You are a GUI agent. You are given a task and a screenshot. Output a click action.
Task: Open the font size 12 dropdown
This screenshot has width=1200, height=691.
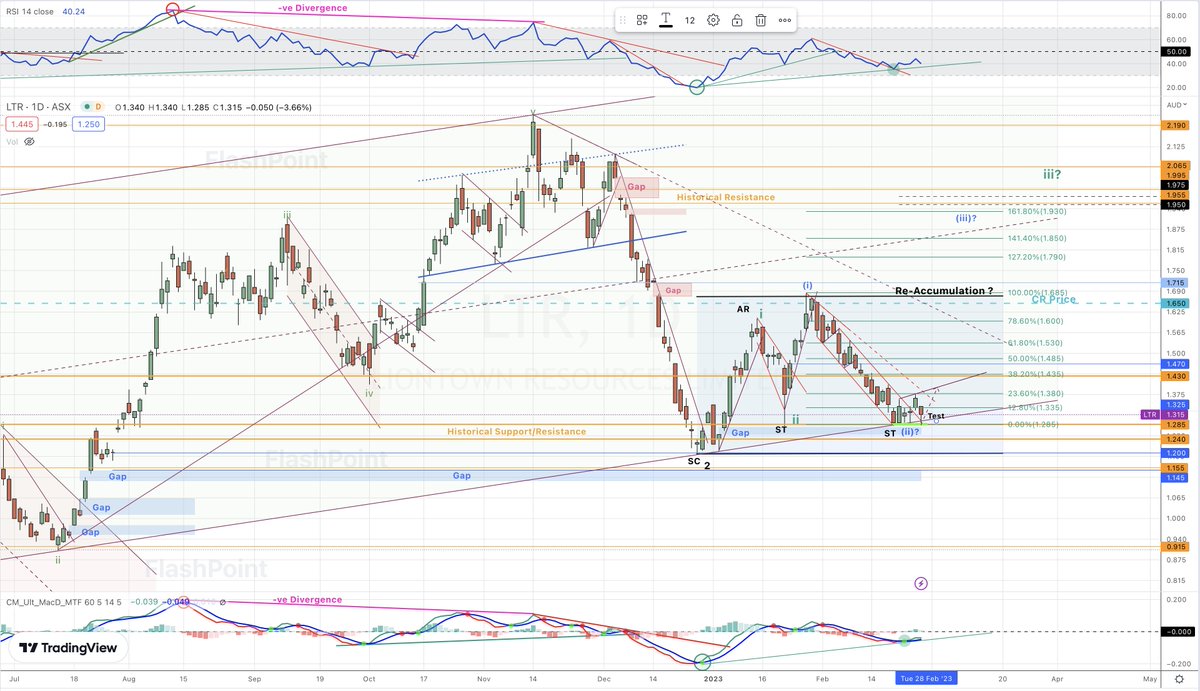[x=690, y=20]
